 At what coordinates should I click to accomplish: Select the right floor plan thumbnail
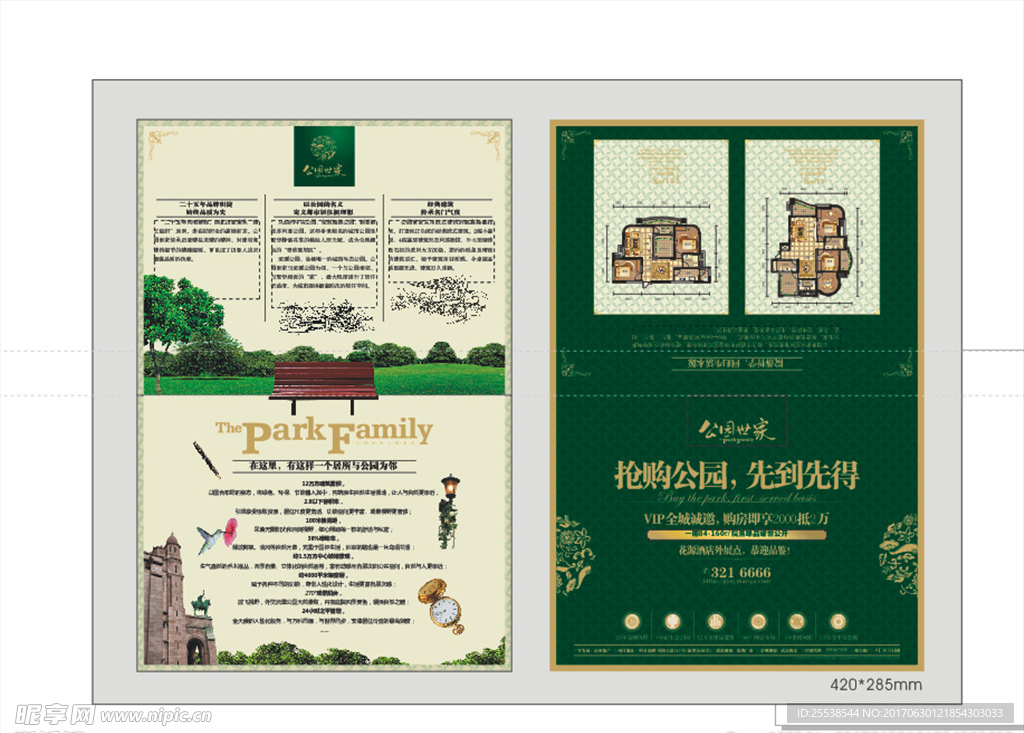812,226
